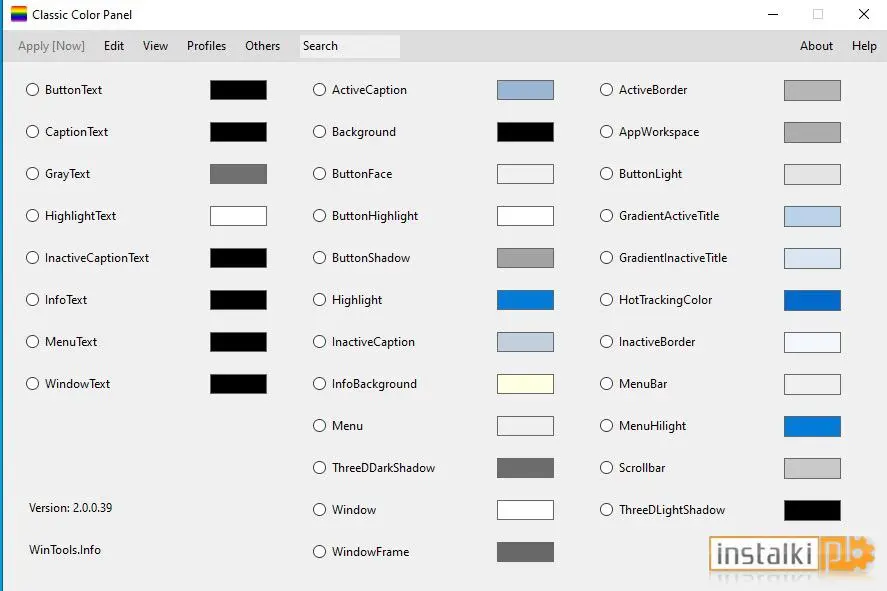The image size is (887, 591).
Task: Click the ActiveCaption blue color swatch
Action: 525,90
